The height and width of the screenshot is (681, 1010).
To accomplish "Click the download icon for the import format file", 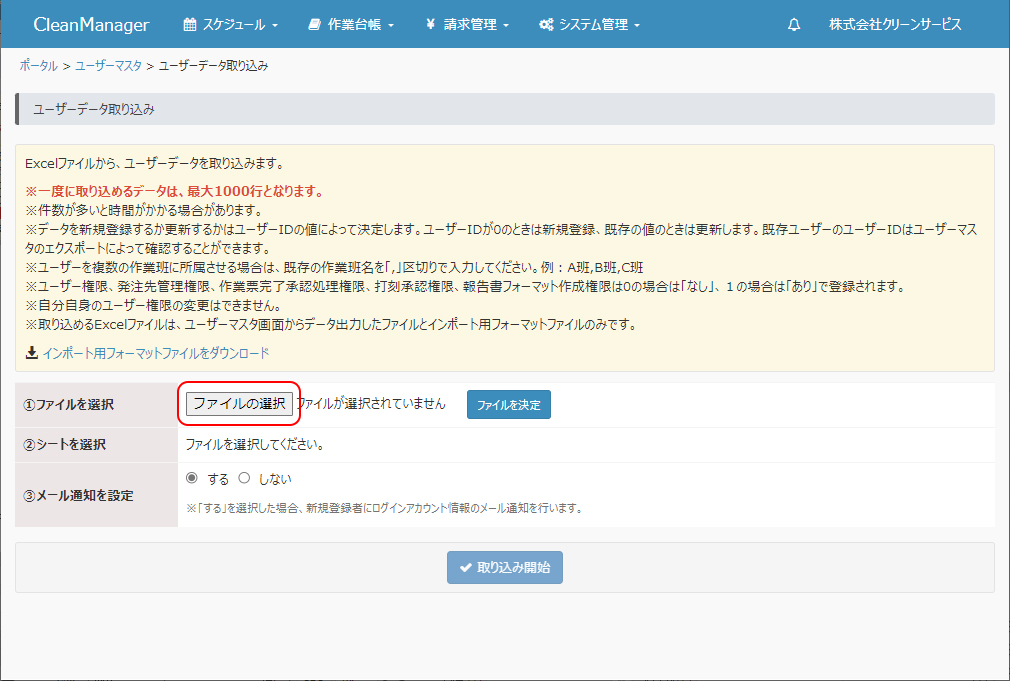I will coord(32,353).
